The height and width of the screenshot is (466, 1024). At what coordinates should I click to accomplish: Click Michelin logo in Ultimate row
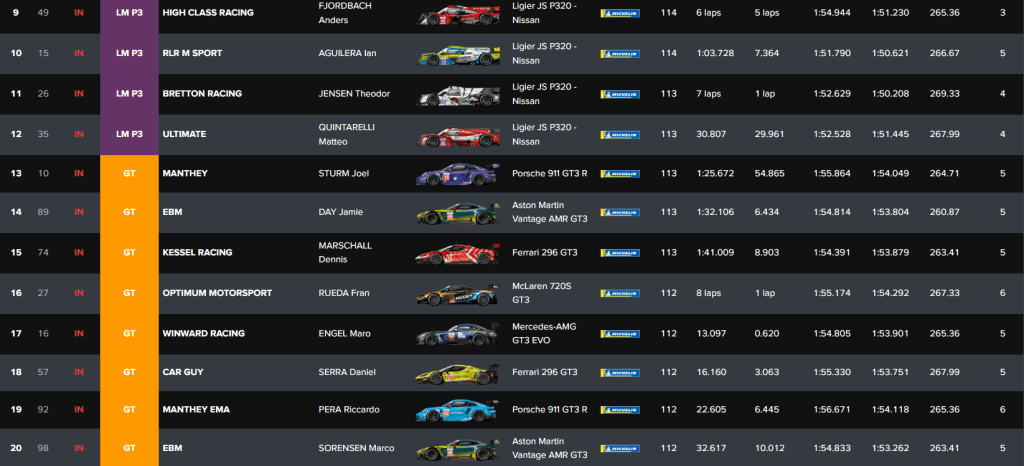[620, 134]
